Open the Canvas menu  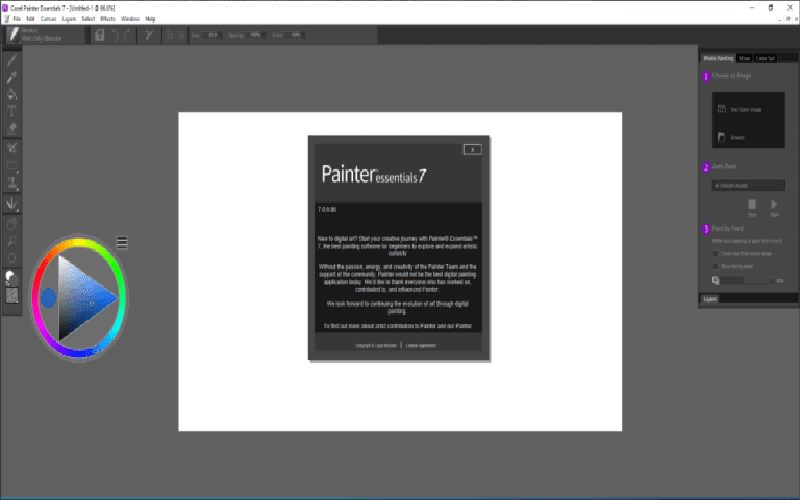48,19
